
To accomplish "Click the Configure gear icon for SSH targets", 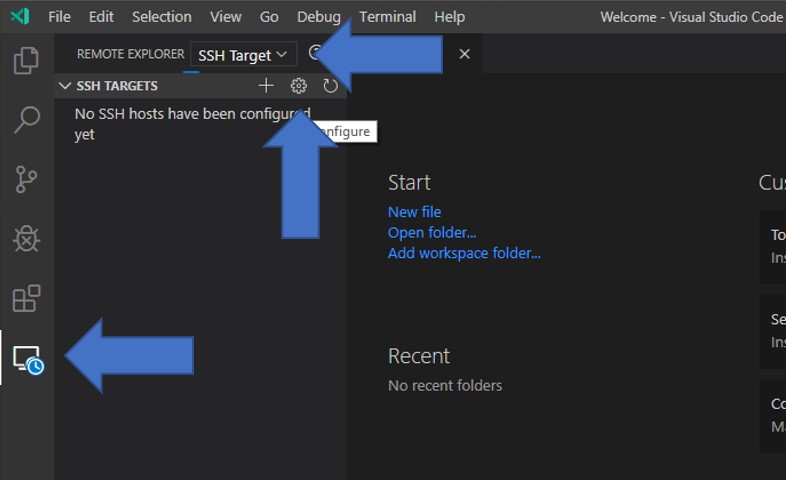I will [298, 86].
